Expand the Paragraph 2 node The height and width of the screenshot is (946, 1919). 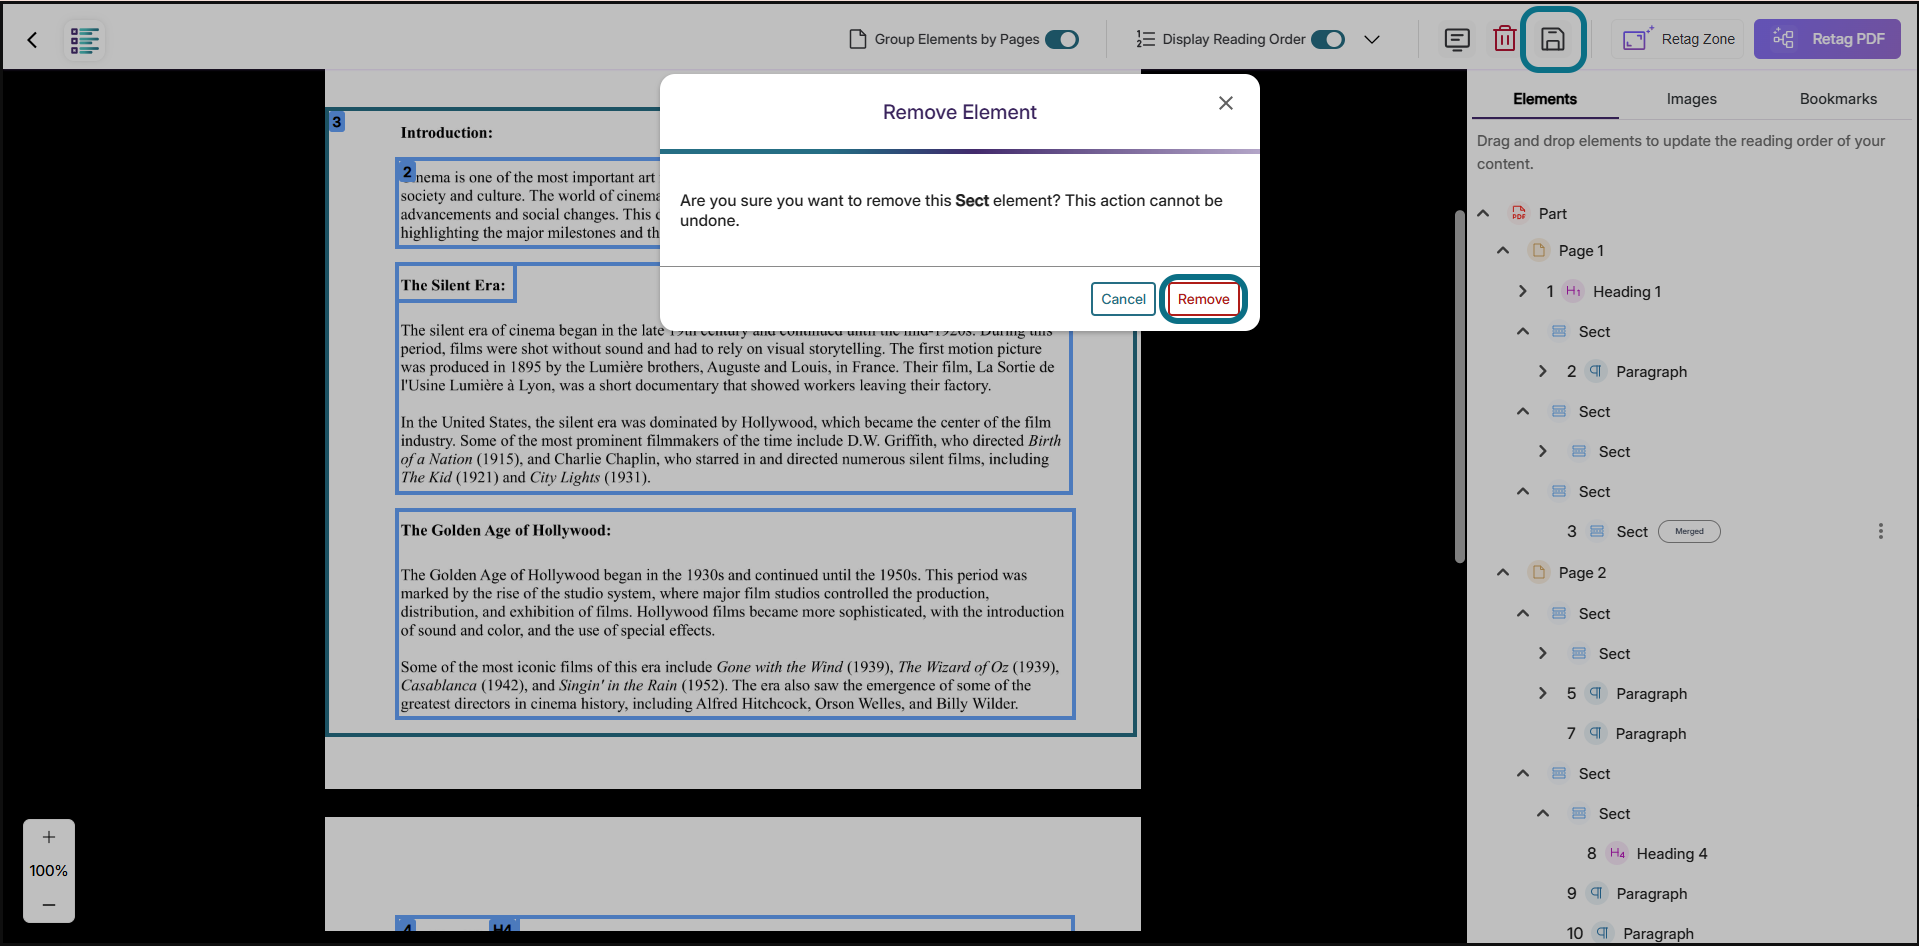click(x=1543, y=371)
